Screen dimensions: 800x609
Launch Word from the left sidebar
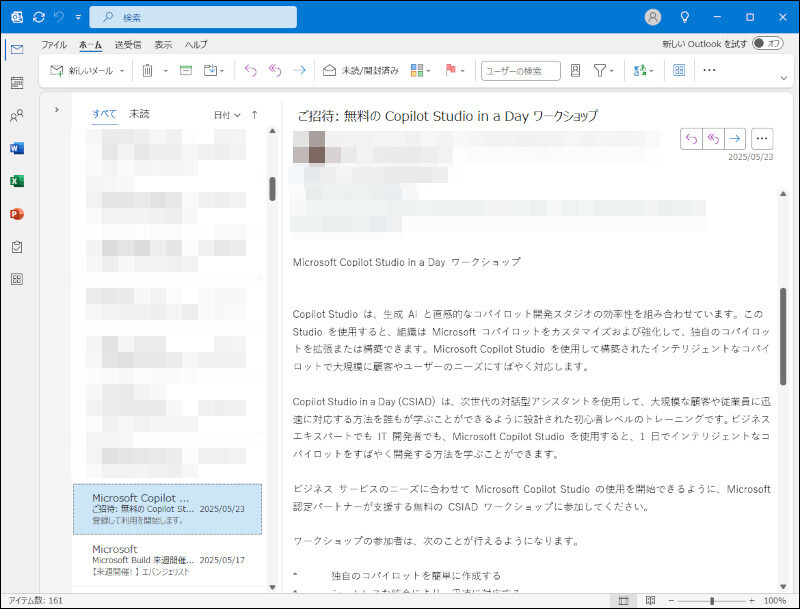coord(17,149)
